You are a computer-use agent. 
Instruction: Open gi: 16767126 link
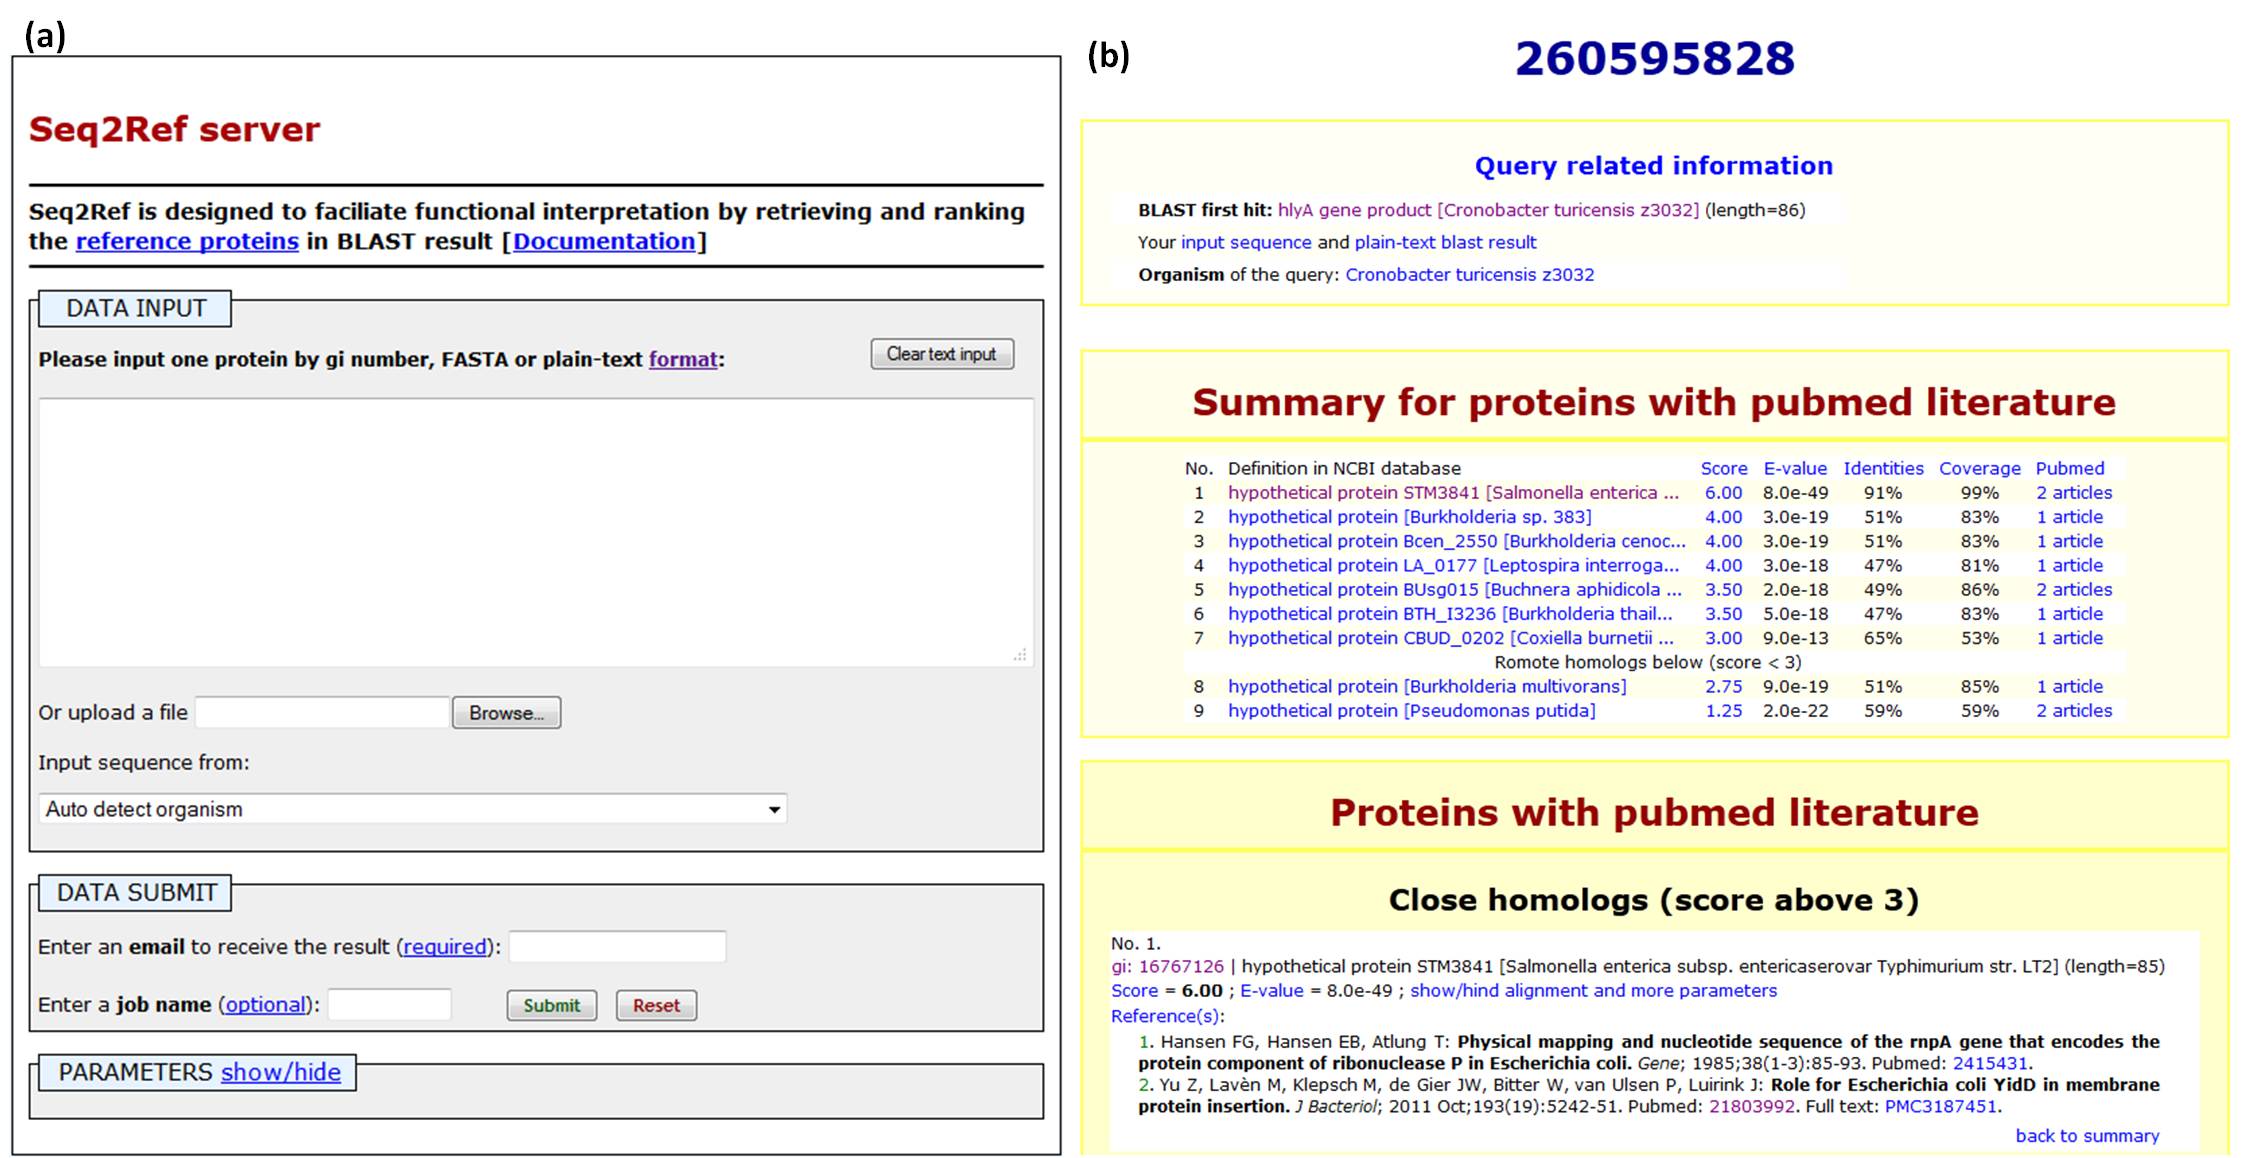(x=1168, y=967)
